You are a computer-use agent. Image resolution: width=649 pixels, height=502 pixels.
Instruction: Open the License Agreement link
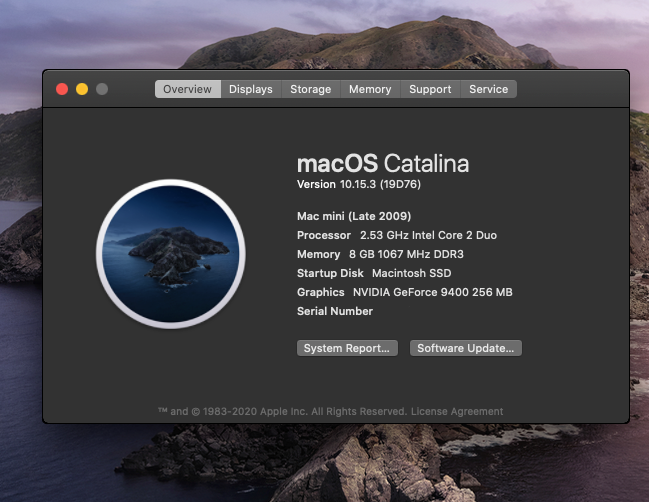click(457, 411)
